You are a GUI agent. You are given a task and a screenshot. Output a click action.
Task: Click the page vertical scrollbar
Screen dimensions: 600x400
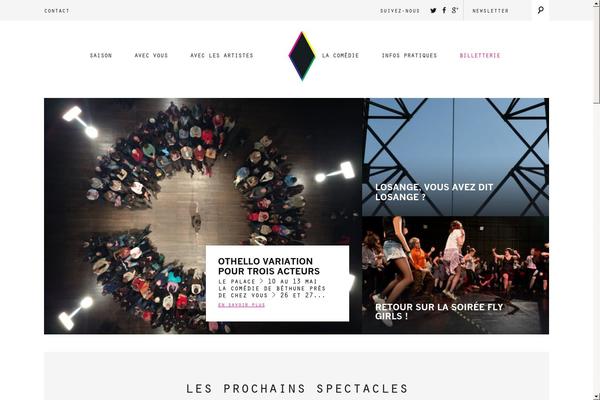pos(597,200)
